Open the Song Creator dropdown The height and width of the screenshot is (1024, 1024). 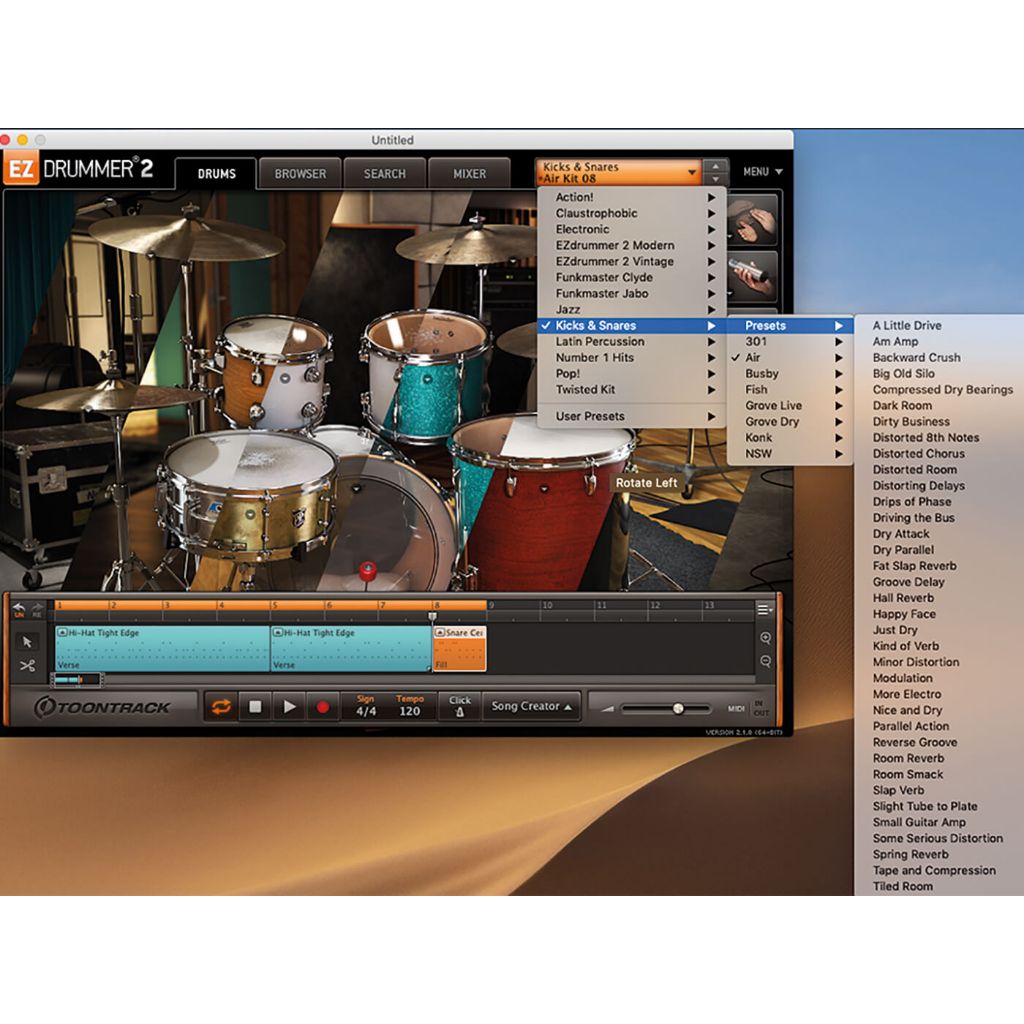click(530, 706)
